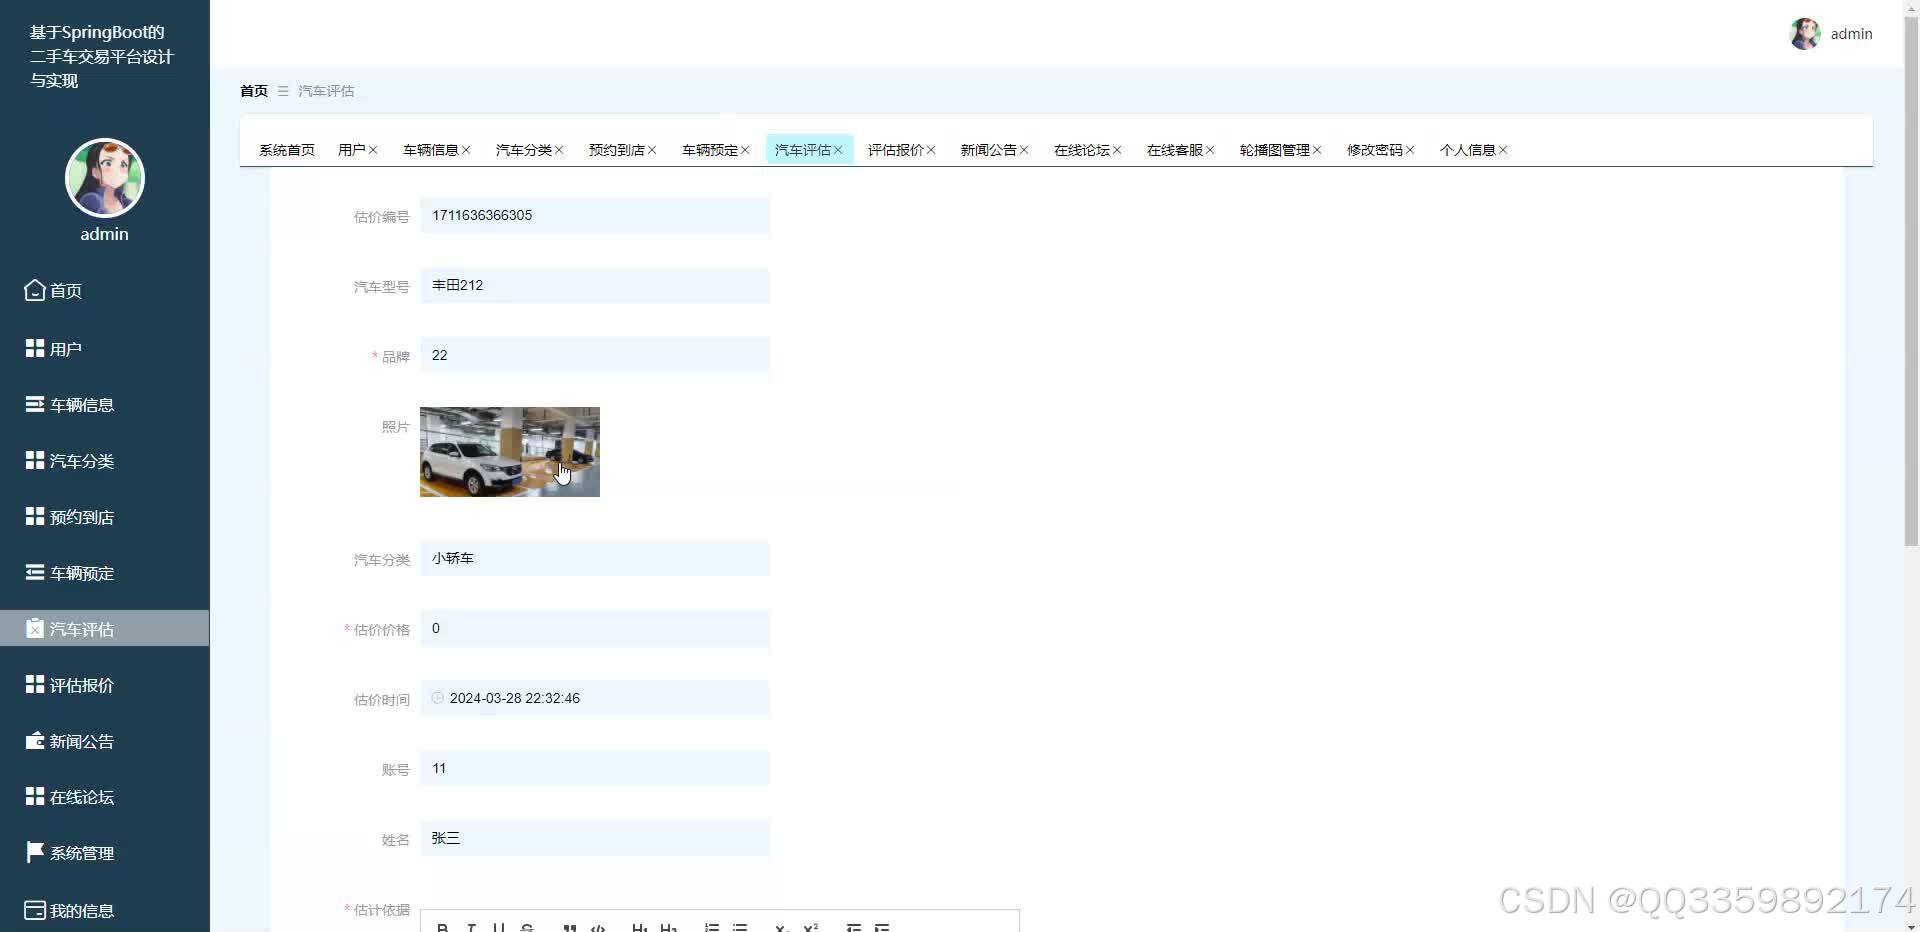This screenshot has width=1920, height=932.
Task: Click the 品牌 input field
Action: tap(594, 355)
